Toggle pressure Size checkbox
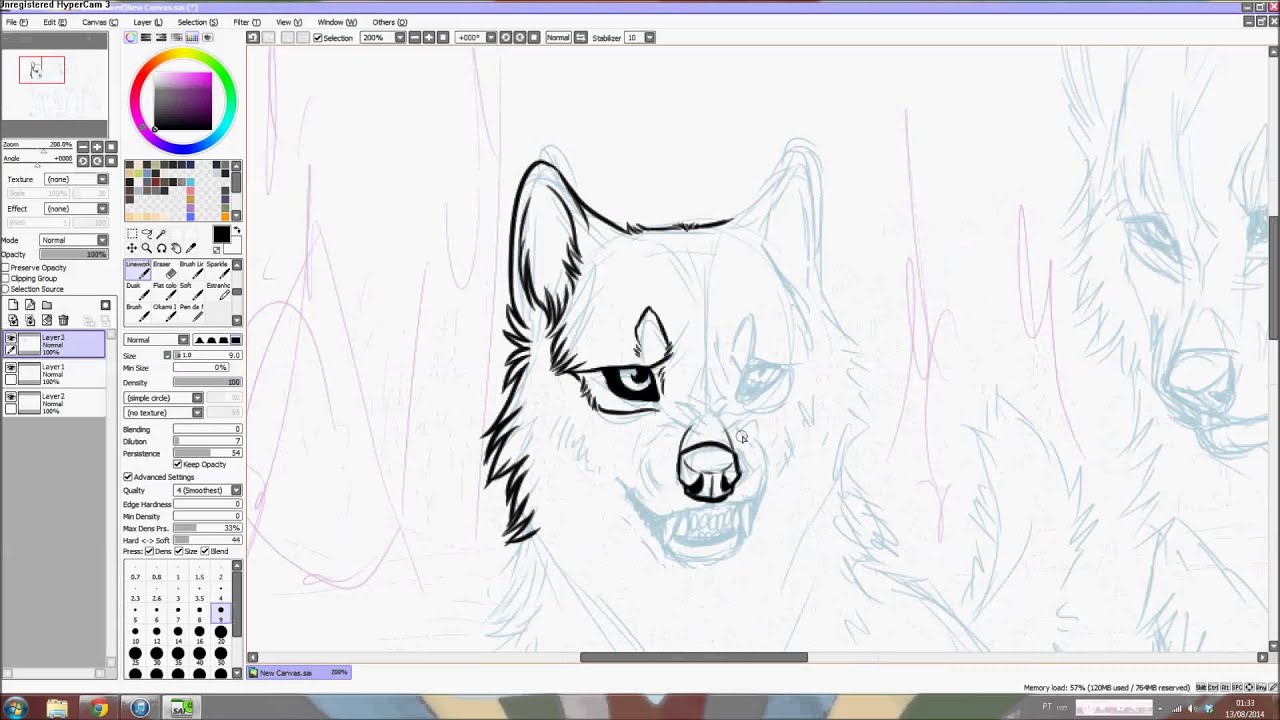The width and height of the screenshot is (1280, 720). coord(179,552)
